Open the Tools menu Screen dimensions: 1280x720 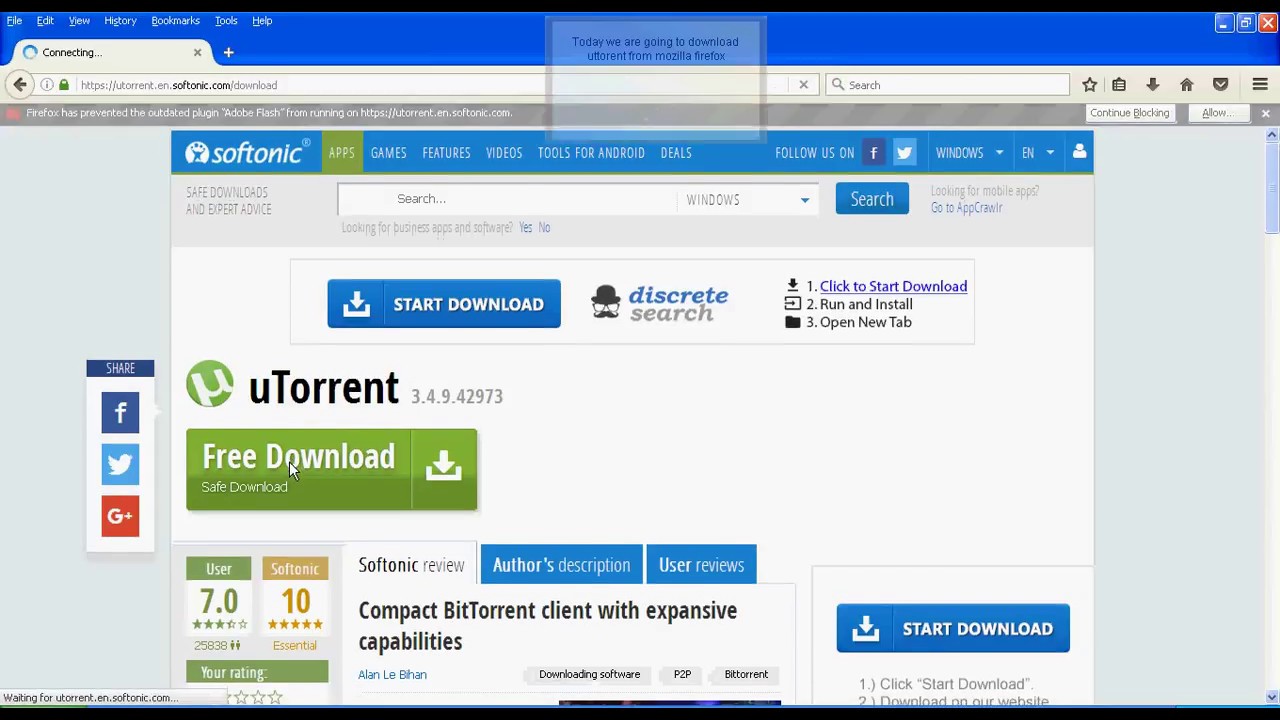(x=226, y=20)
